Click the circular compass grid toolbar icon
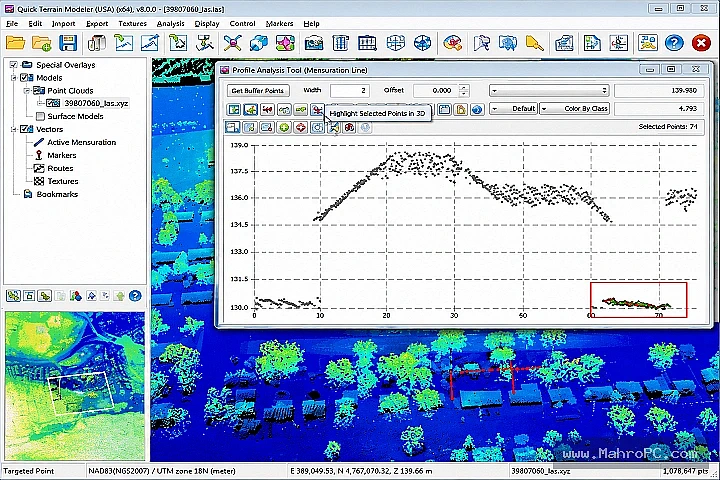This screenshot has height=480, width=720. 422,43
